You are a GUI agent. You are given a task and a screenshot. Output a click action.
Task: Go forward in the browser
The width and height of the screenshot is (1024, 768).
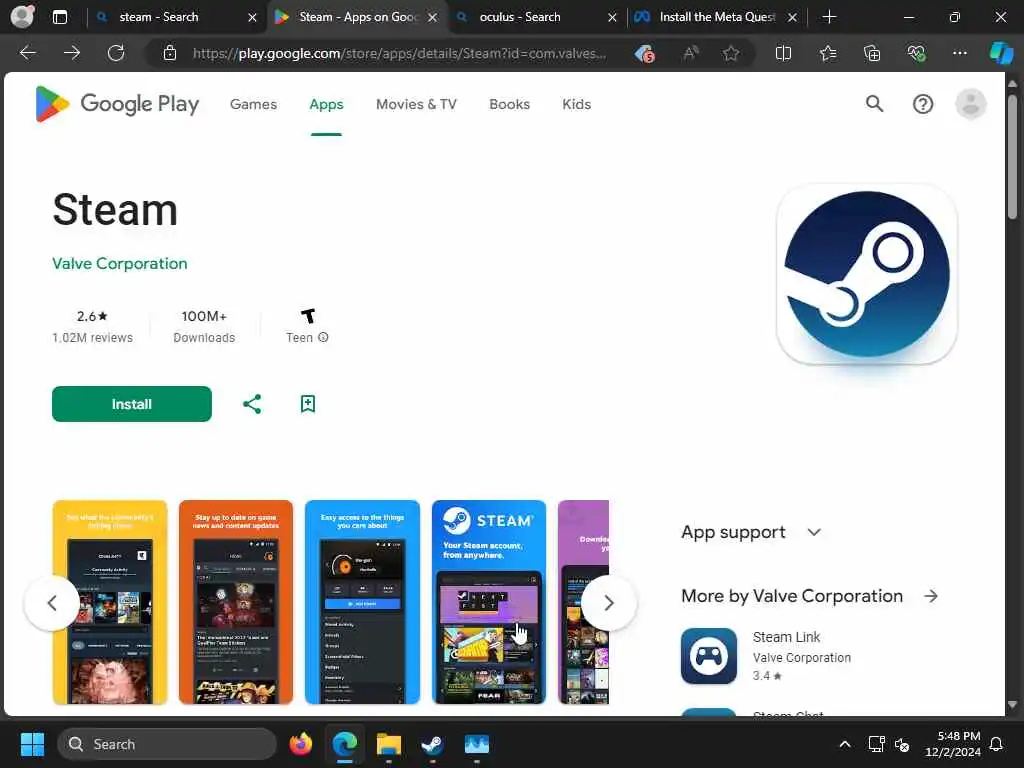tap(72, 53)
